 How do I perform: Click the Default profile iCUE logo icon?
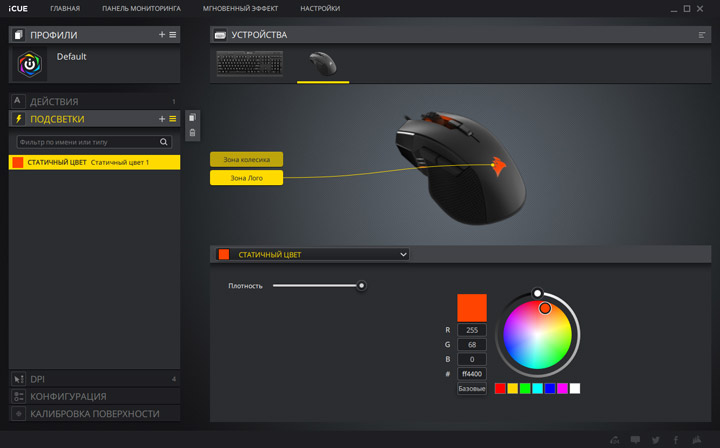click(x=29, y=64)
